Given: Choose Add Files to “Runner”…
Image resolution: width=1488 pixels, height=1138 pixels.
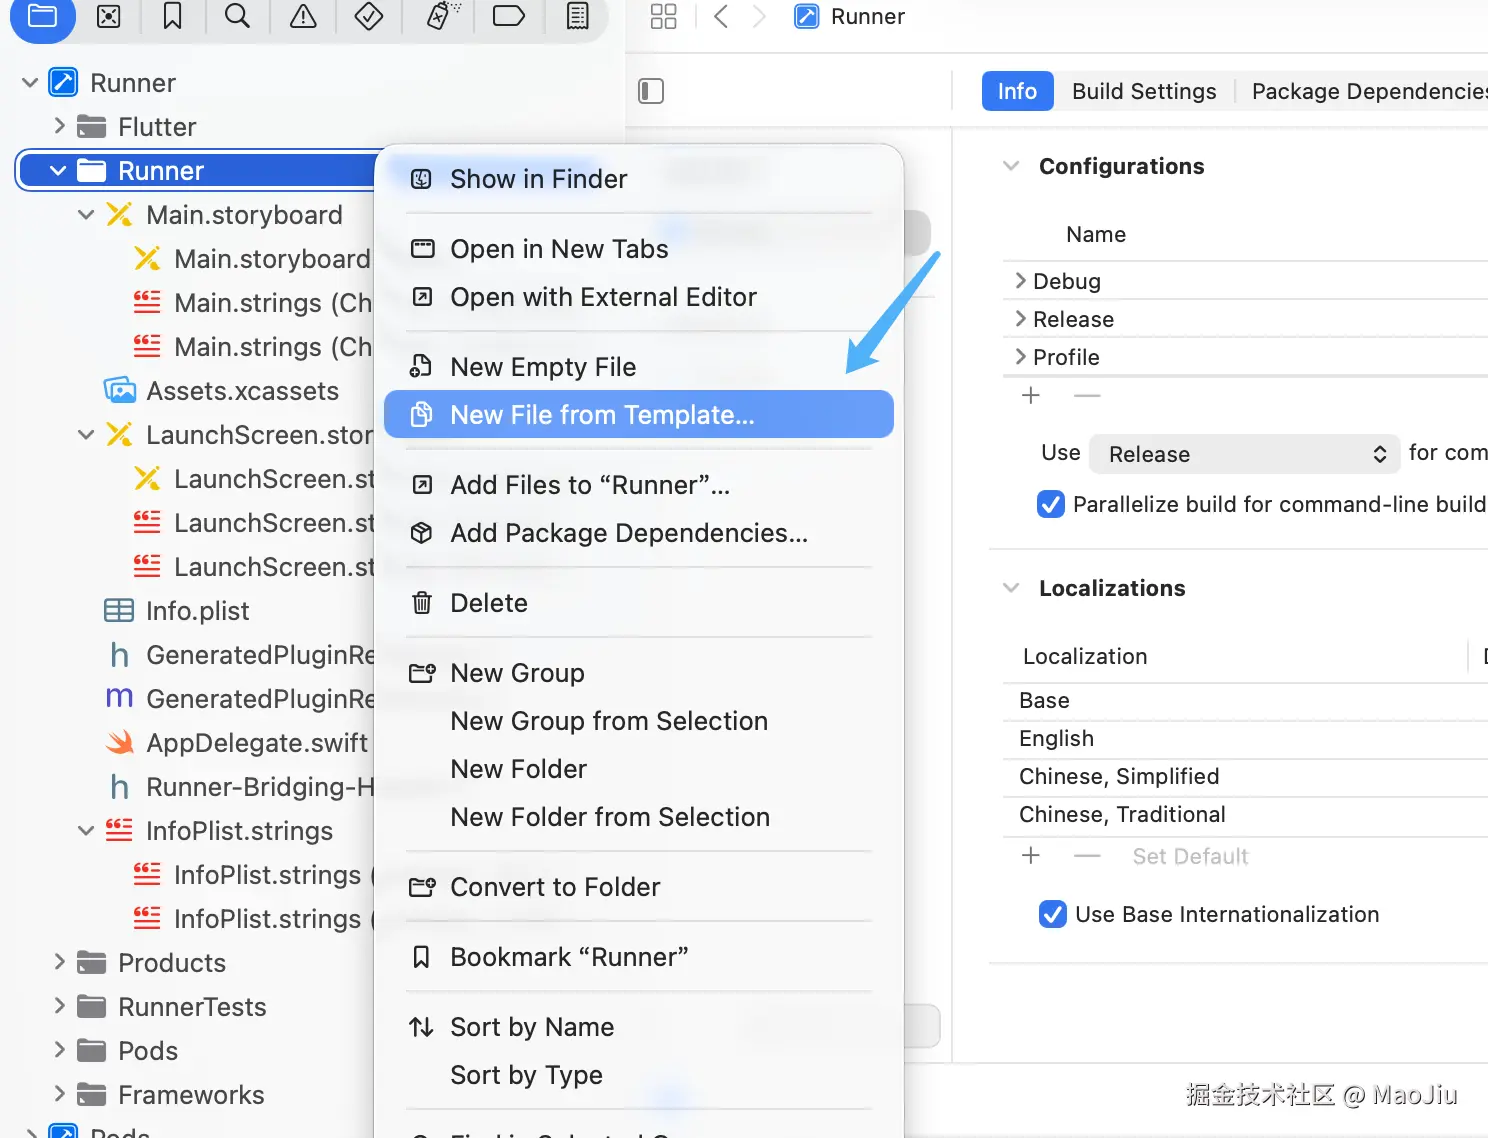Looking at the screenshot, I should pyautogui.click(x=638, y=485).
